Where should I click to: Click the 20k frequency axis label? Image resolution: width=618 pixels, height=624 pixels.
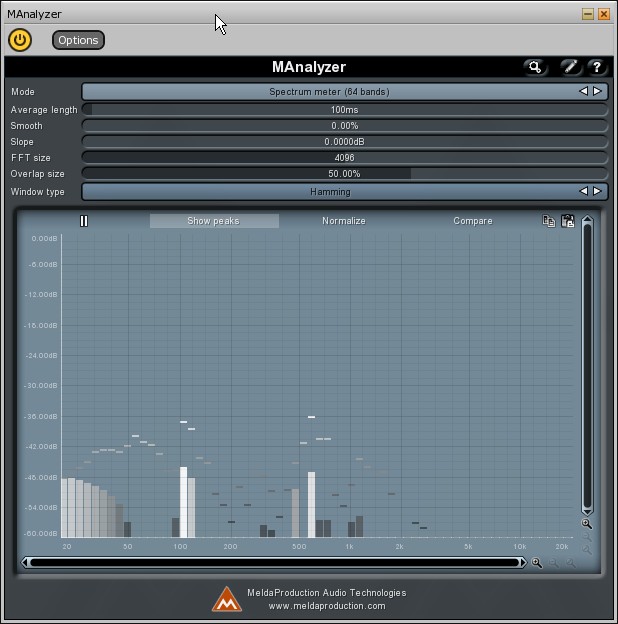[x=562, y=547]
